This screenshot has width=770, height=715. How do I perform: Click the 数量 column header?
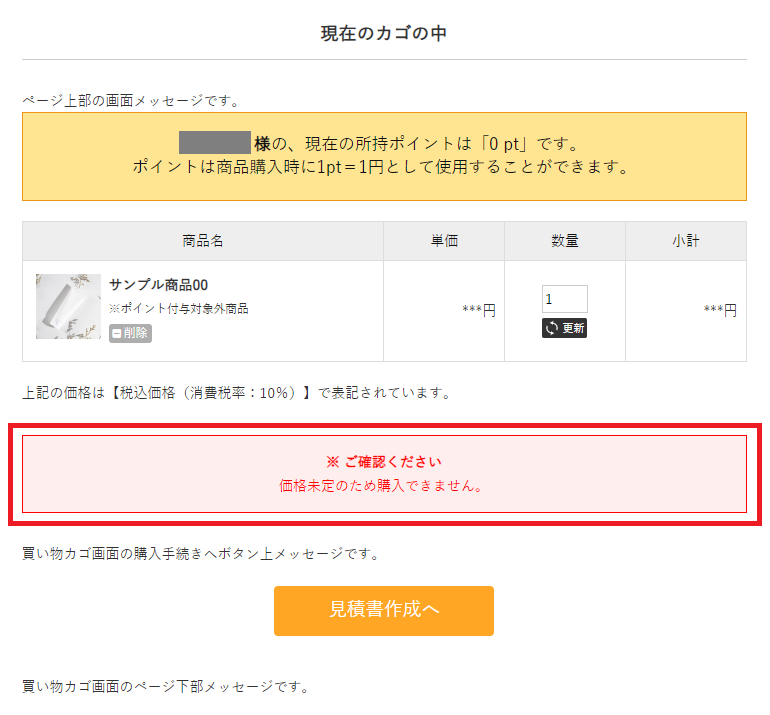pyautogui.click(x=565, y=241)
